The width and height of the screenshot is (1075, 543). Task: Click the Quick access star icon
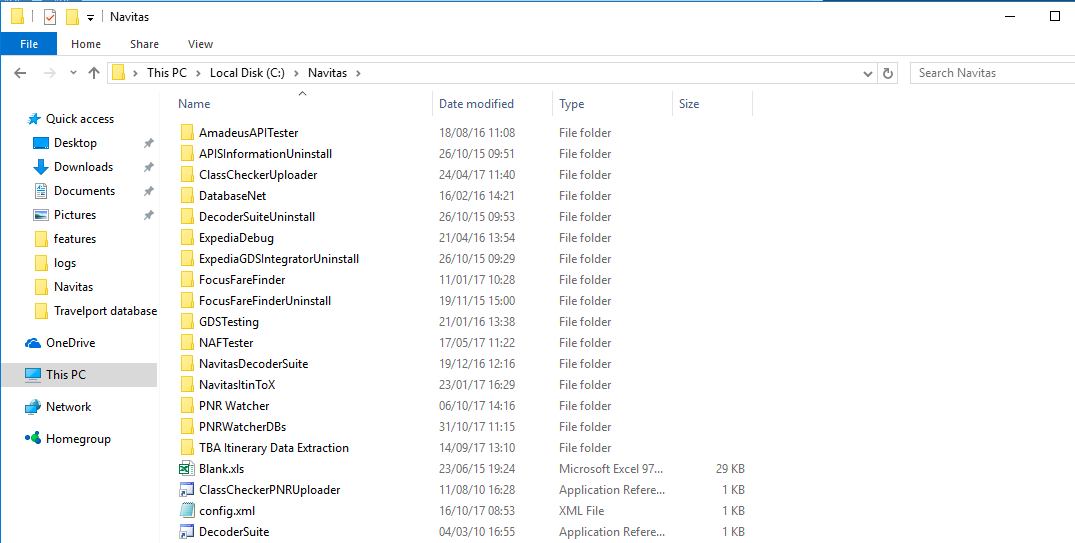coord(34,119)
